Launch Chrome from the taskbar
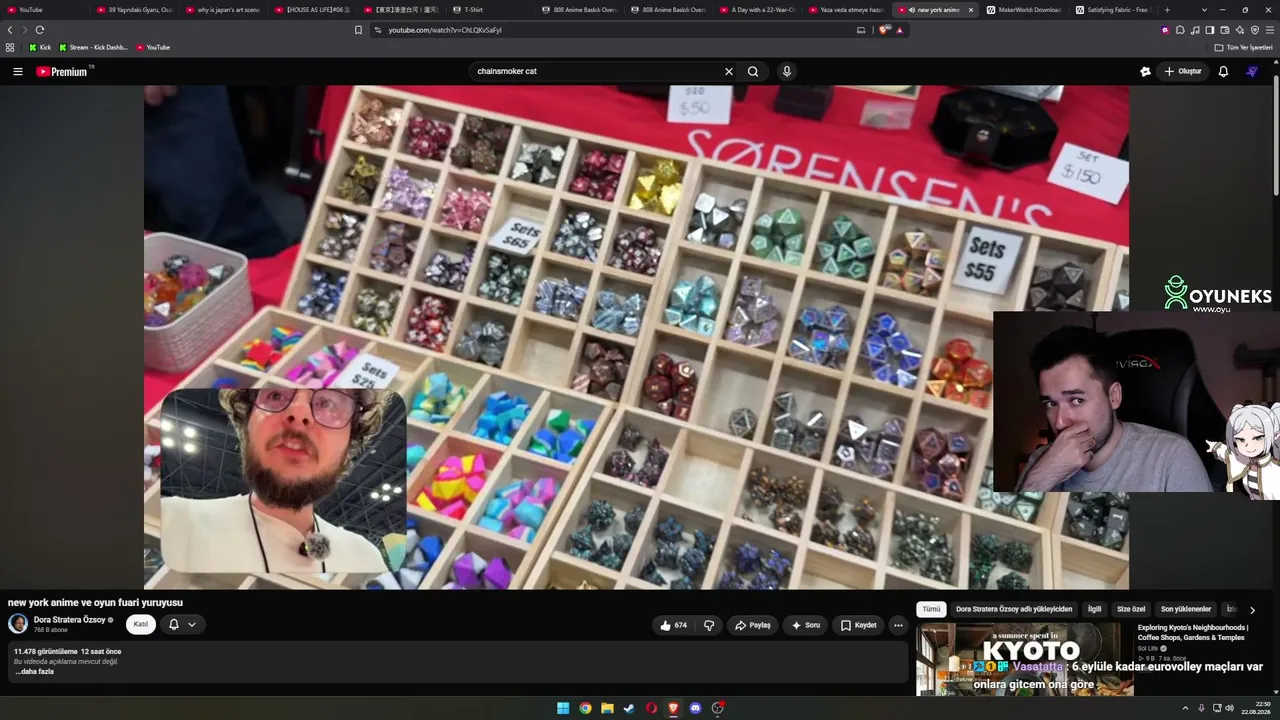The height and width of the screenshot is (720, 1280). (x=585, y=708)
